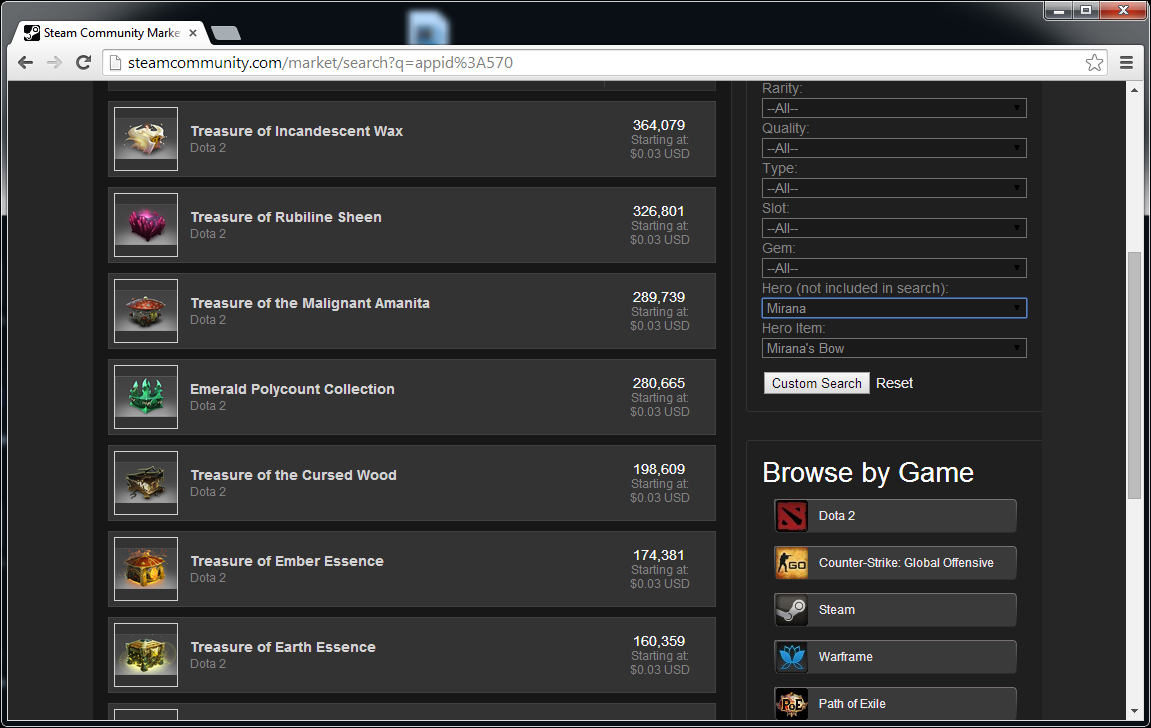This screenshot has height=728, width=1151.
Task: Reload the page with the refresh icon
Action: pos(84,63)
